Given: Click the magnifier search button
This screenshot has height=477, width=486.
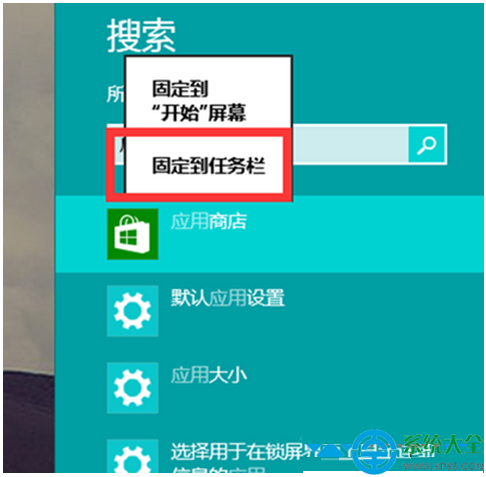Looking at the screenshot, I should click(427, 144).
